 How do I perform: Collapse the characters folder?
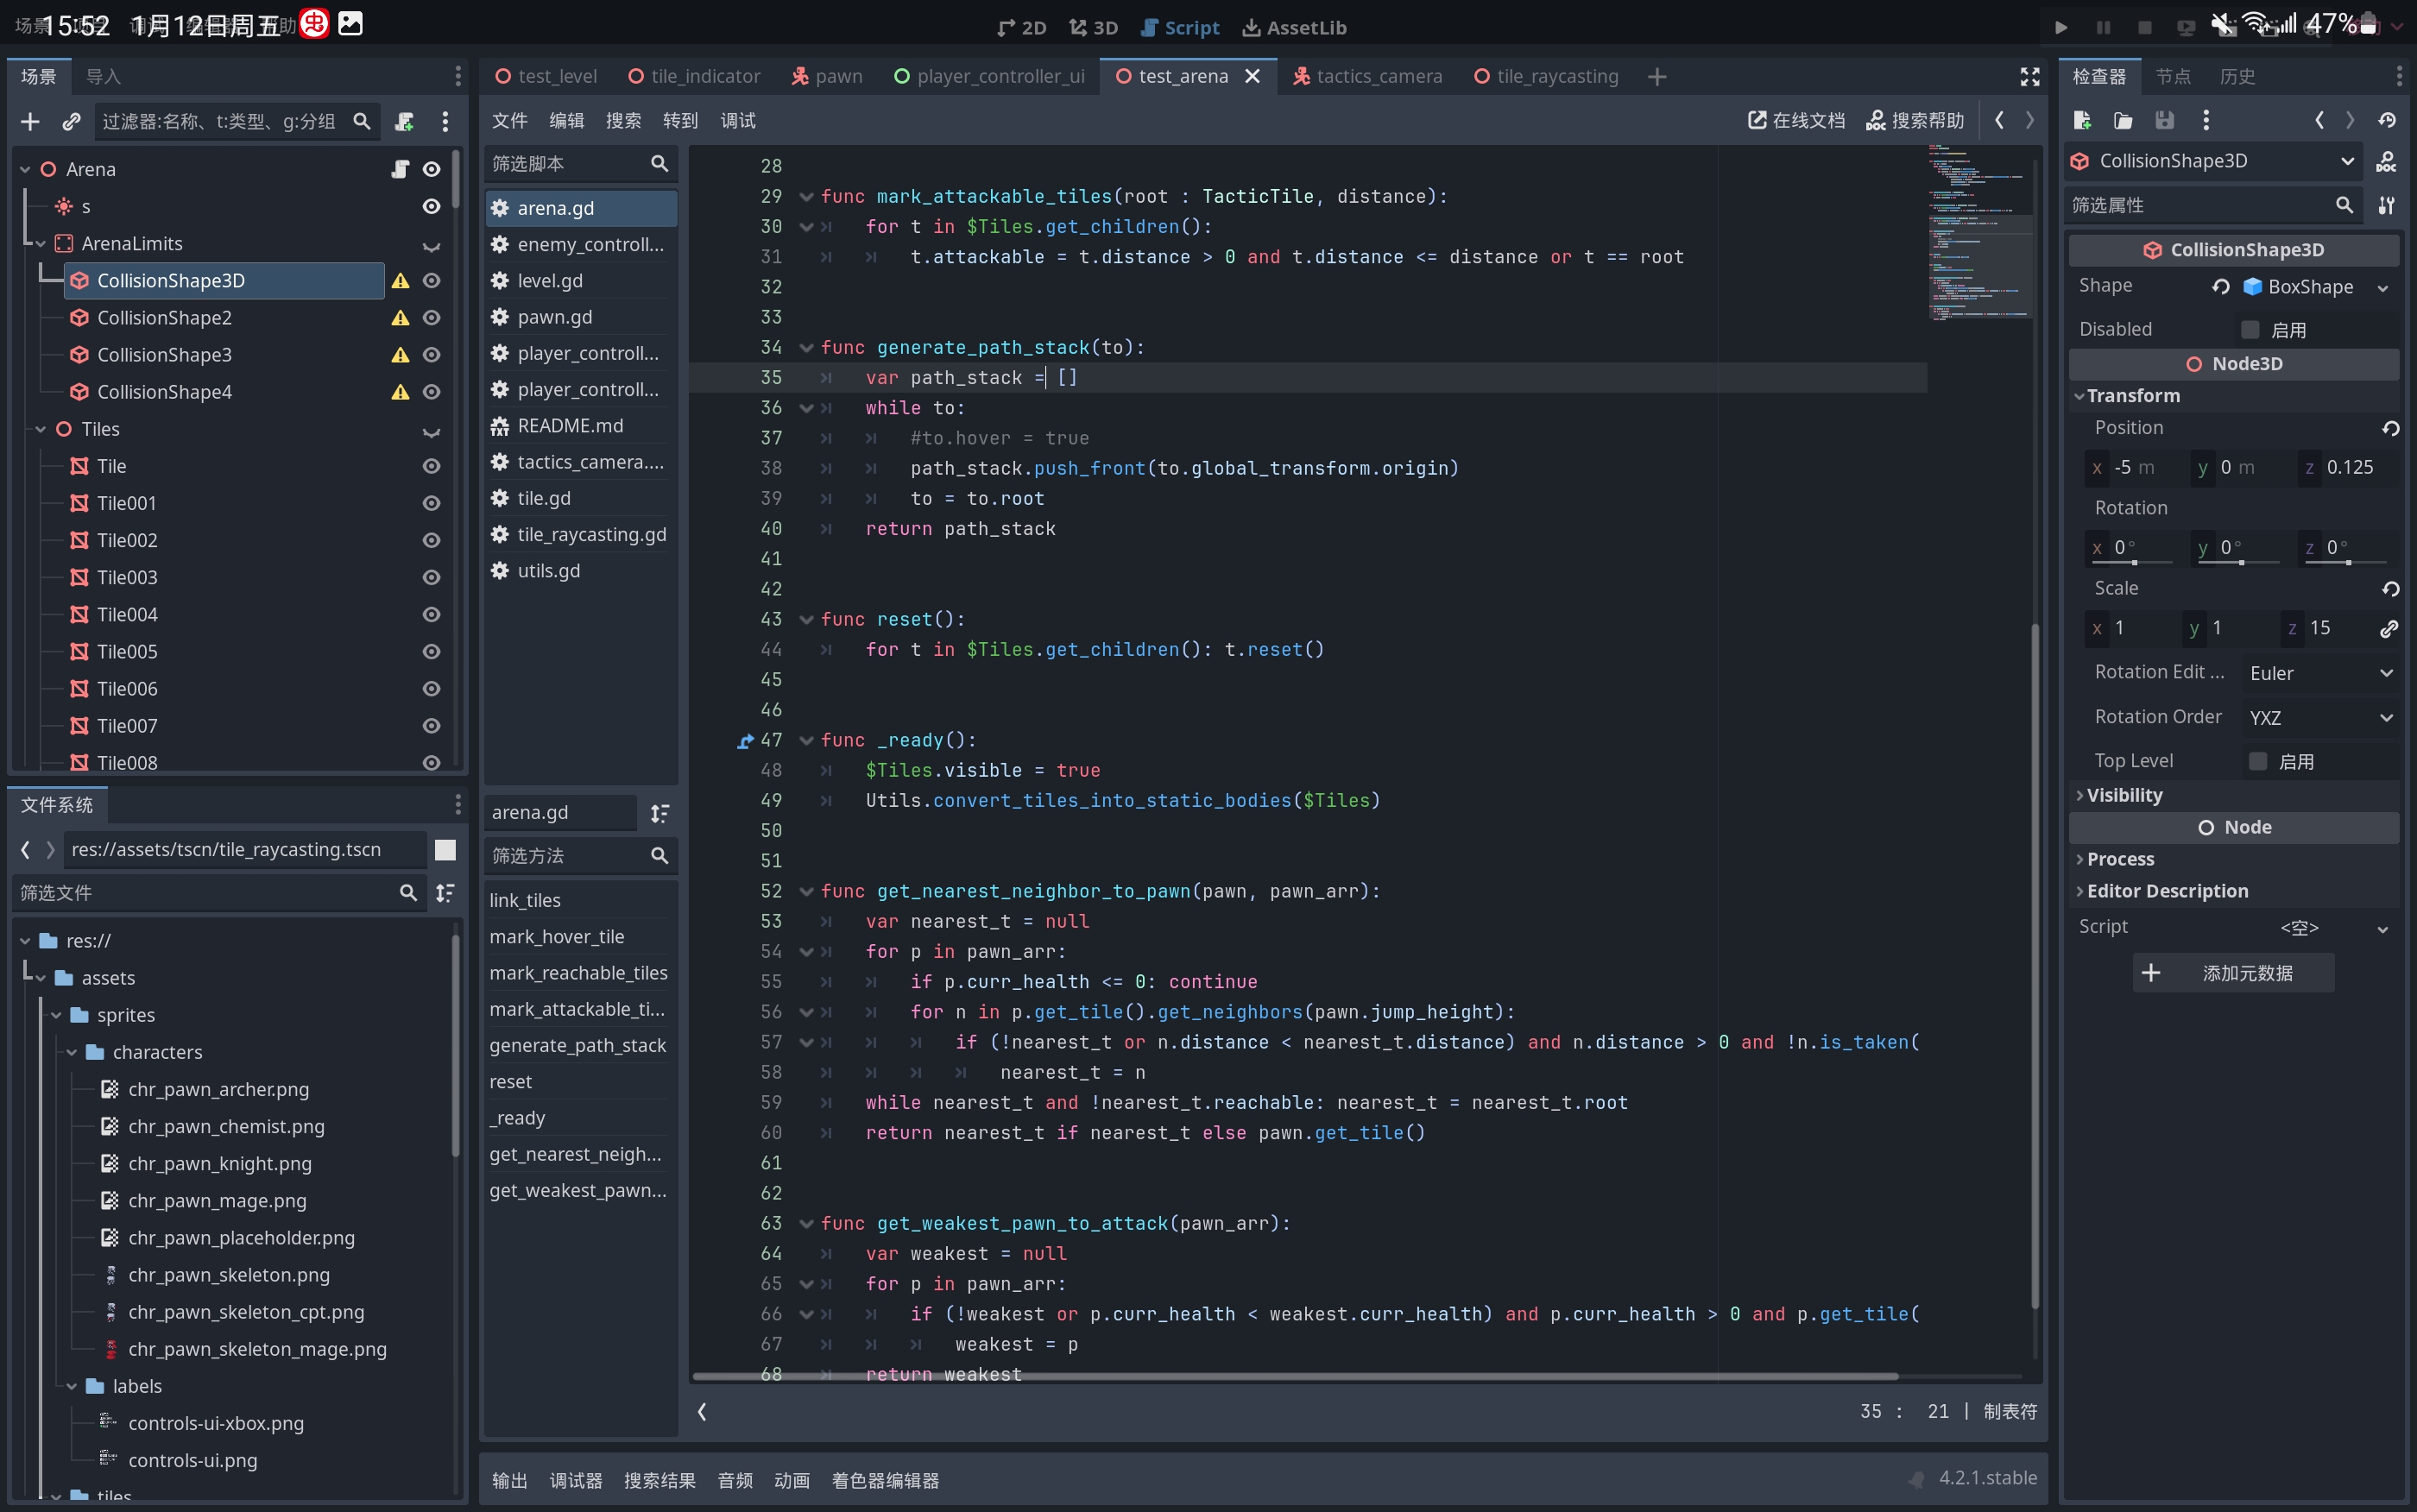[x=72, y=1052]
